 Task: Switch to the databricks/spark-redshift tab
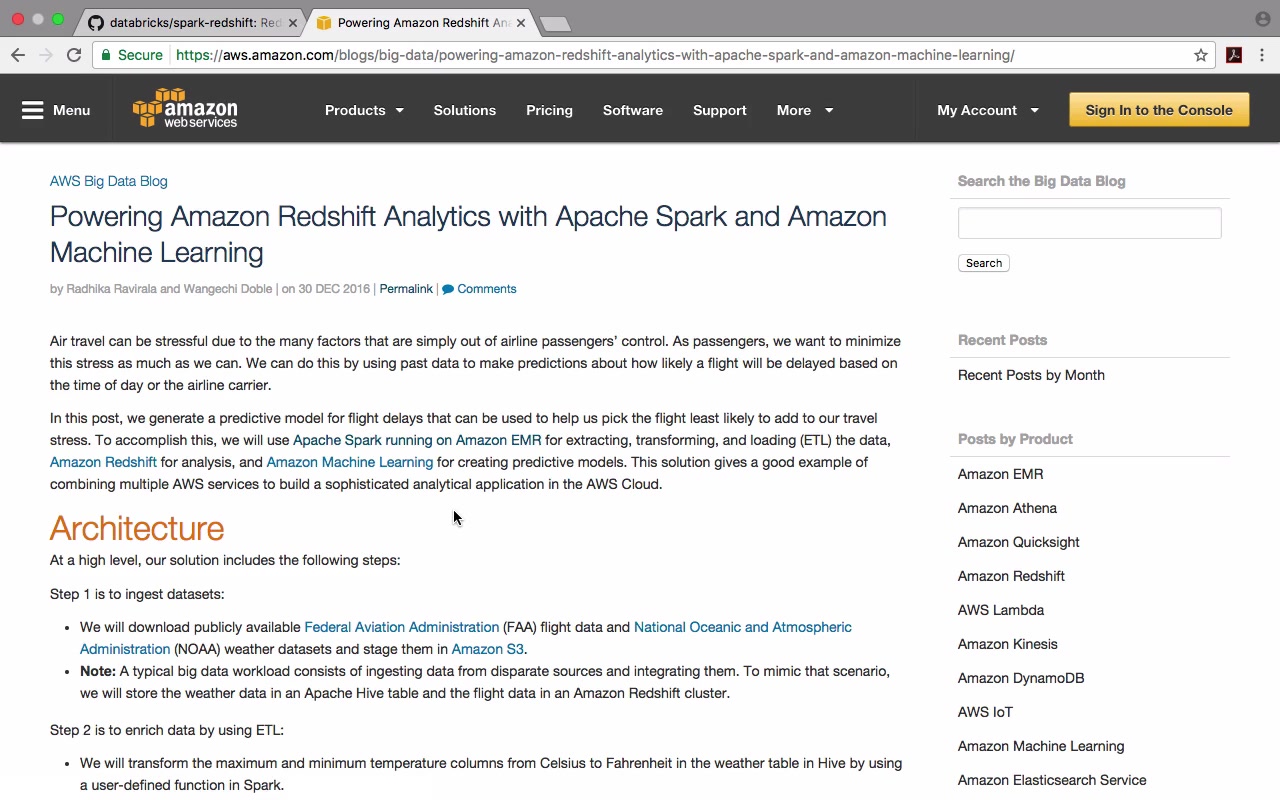195,22
